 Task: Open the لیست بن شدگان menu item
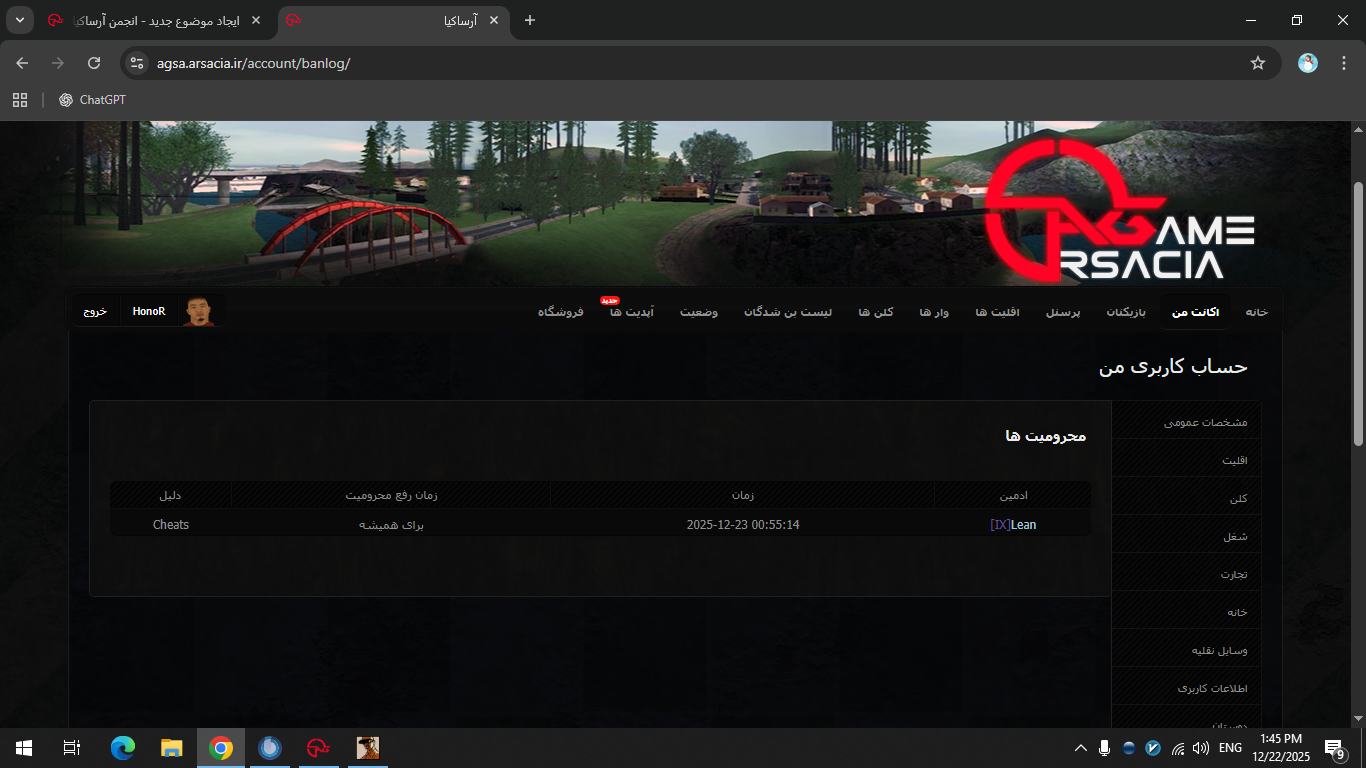788,312
